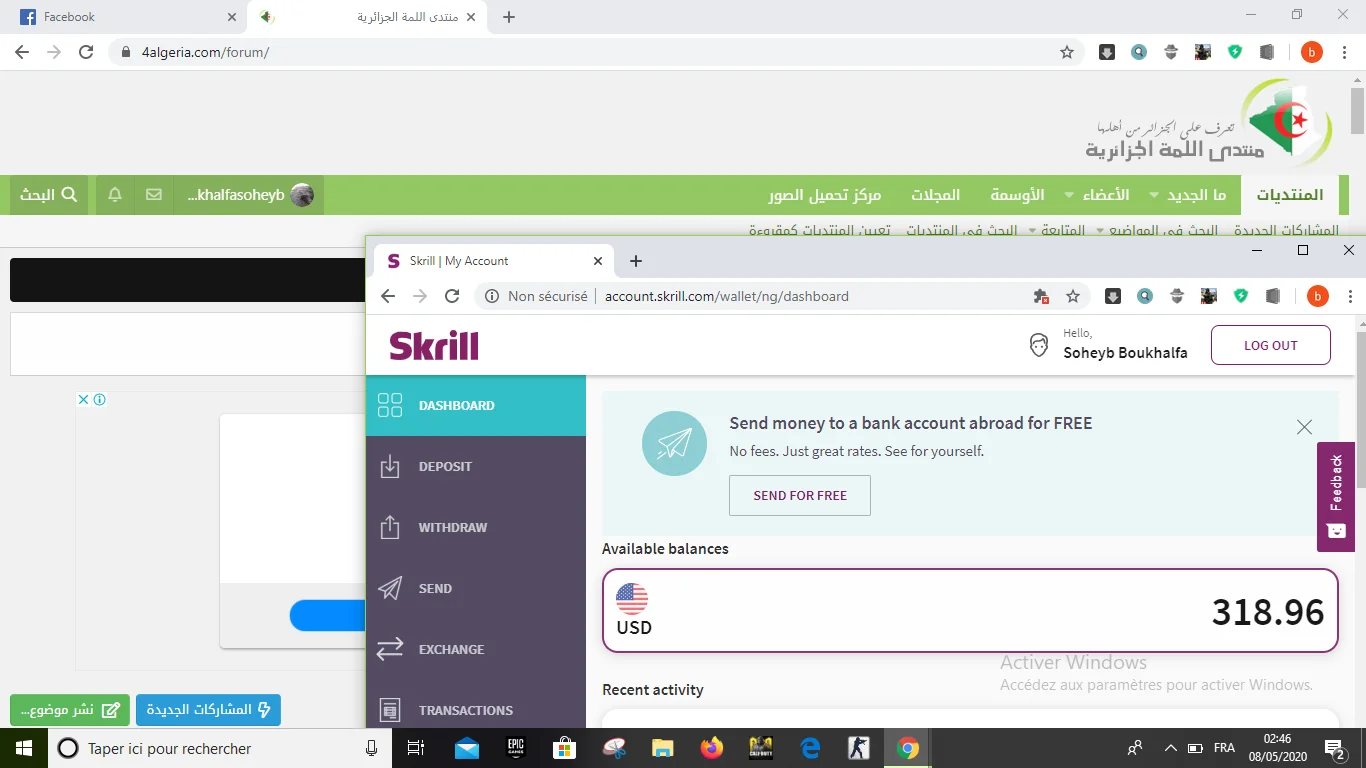Click the SEND FOR FREE button
Image resolution: width=1366 pixels, height=768 pixels.
(800, 495)
